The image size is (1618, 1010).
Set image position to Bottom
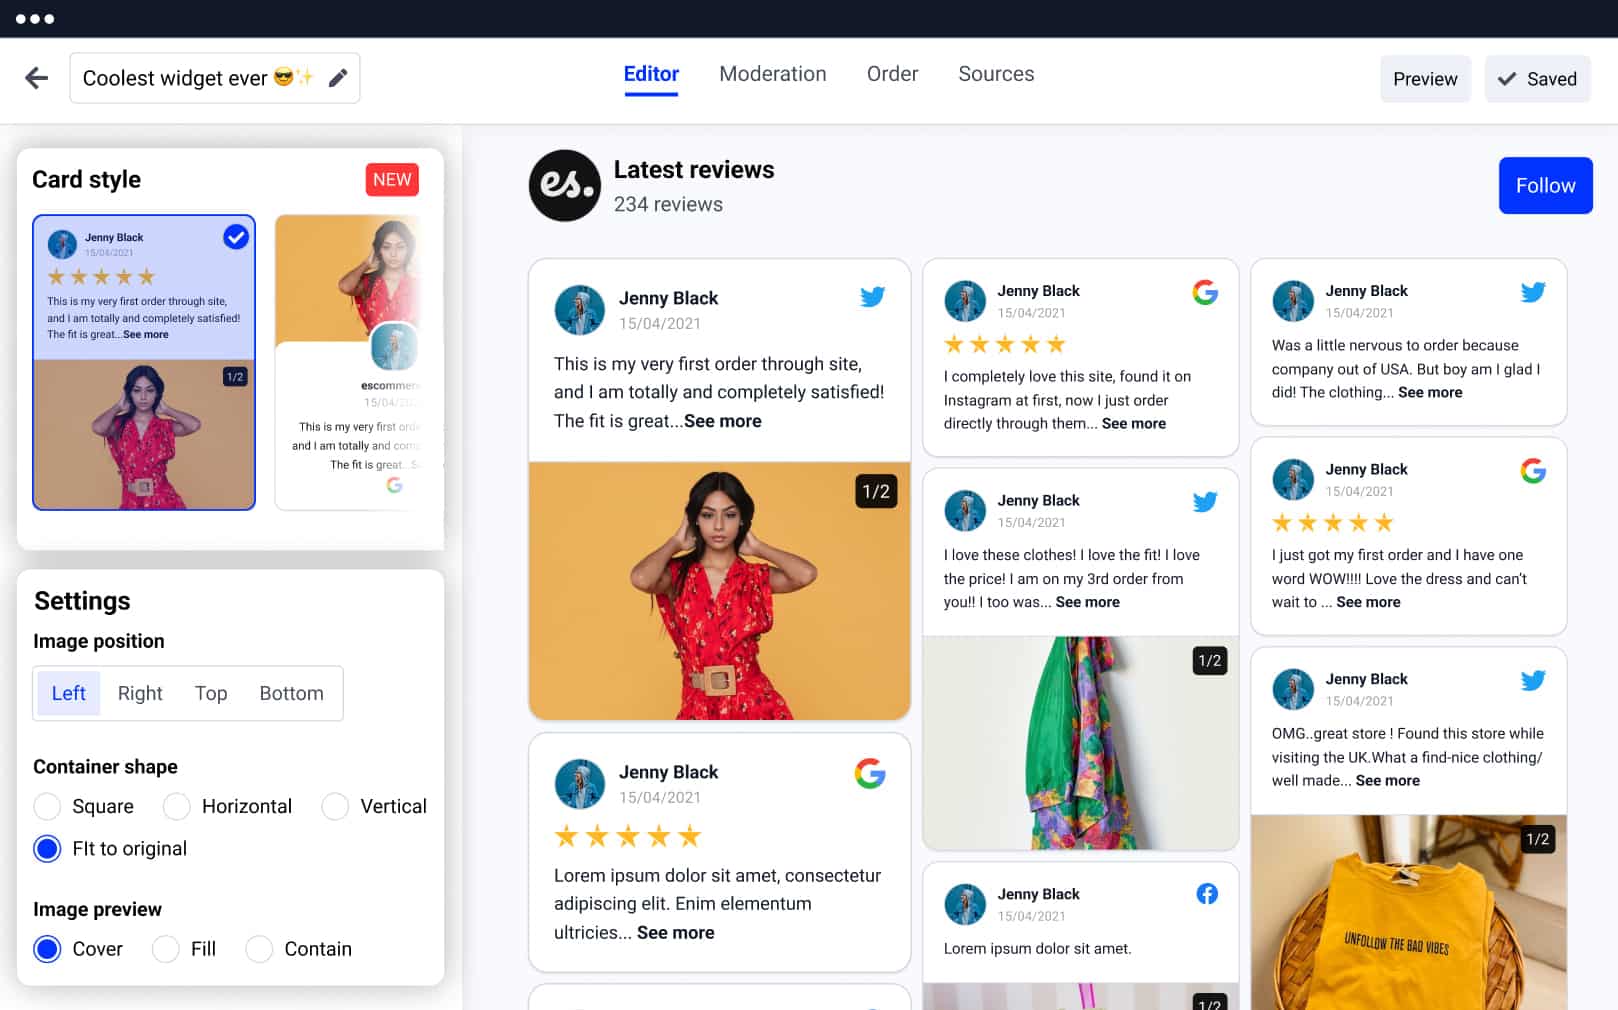click(291, 693)
